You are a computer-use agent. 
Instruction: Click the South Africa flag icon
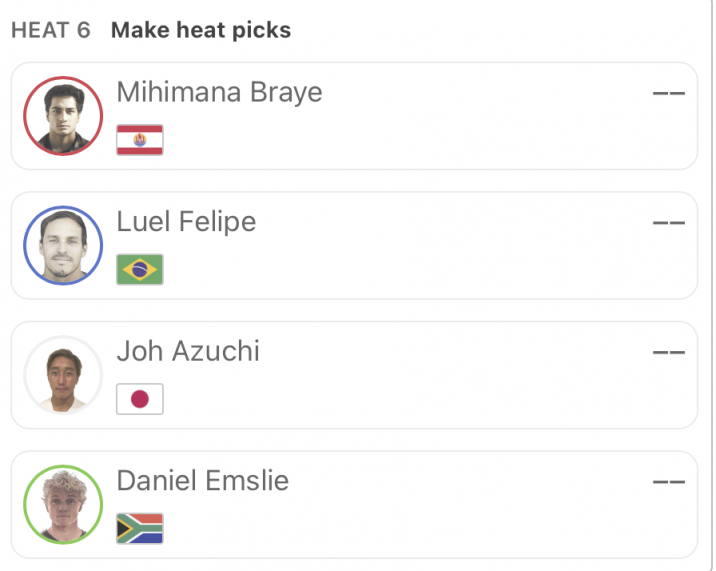pos(140,529)
